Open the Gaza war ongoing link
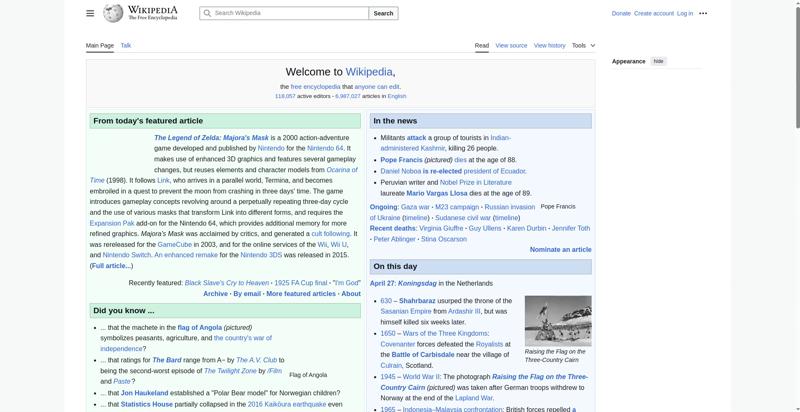 tap(415, 207)
